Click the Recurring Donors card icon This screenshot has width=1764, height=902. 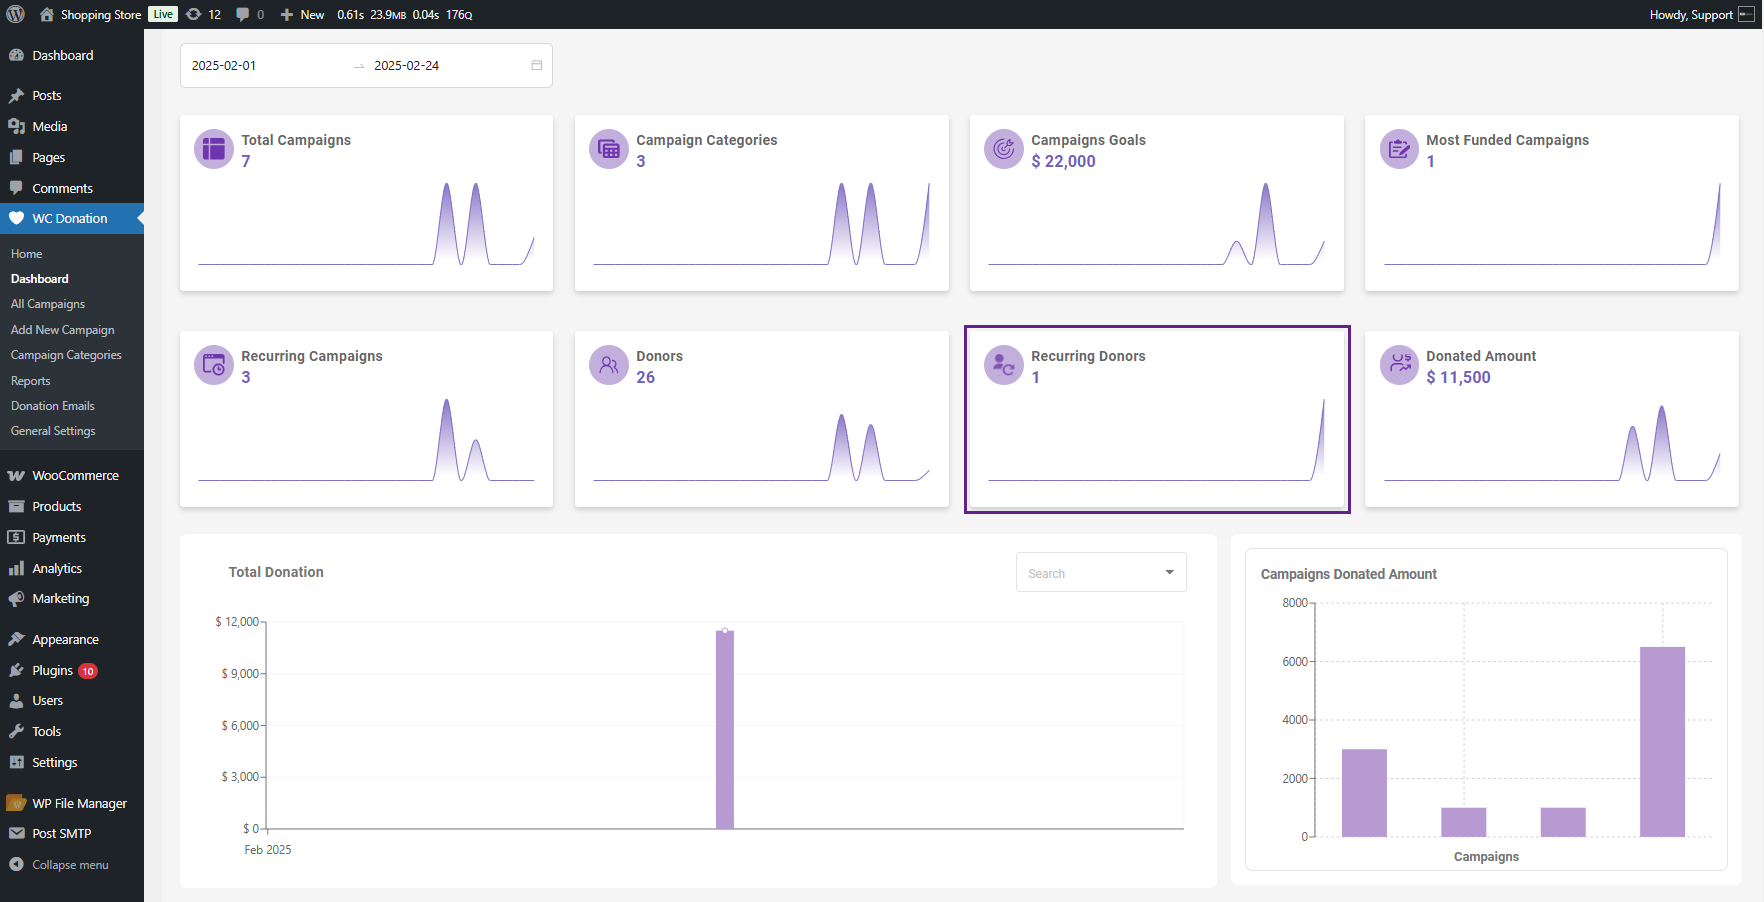[1003, 365]
